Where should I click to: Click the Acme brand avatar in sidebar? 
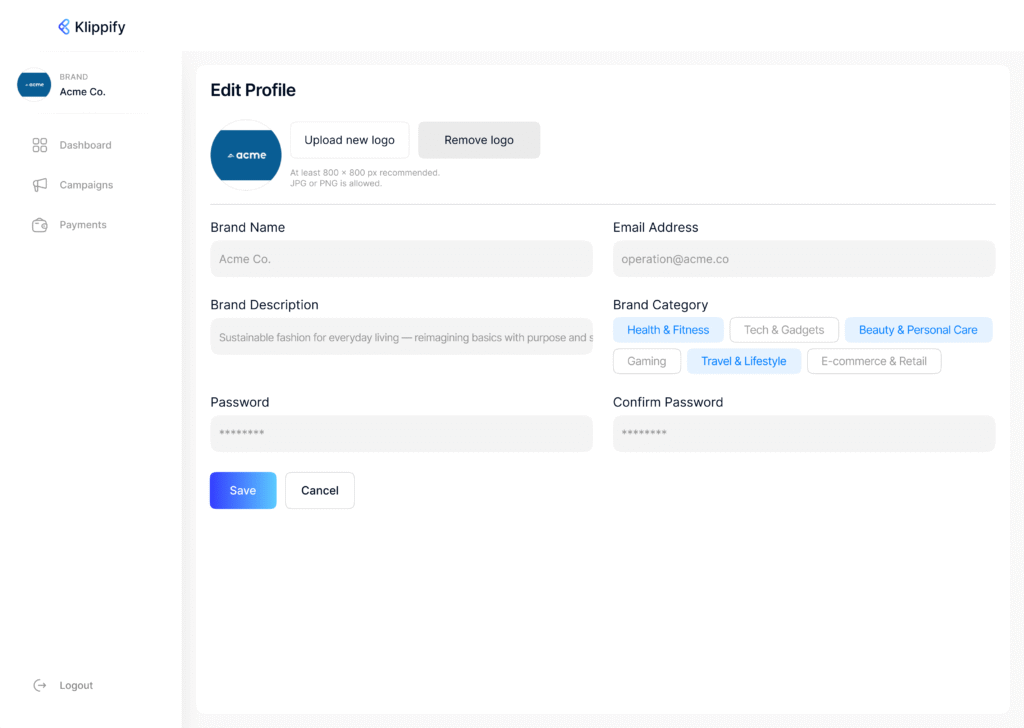[x=34, y=84]
